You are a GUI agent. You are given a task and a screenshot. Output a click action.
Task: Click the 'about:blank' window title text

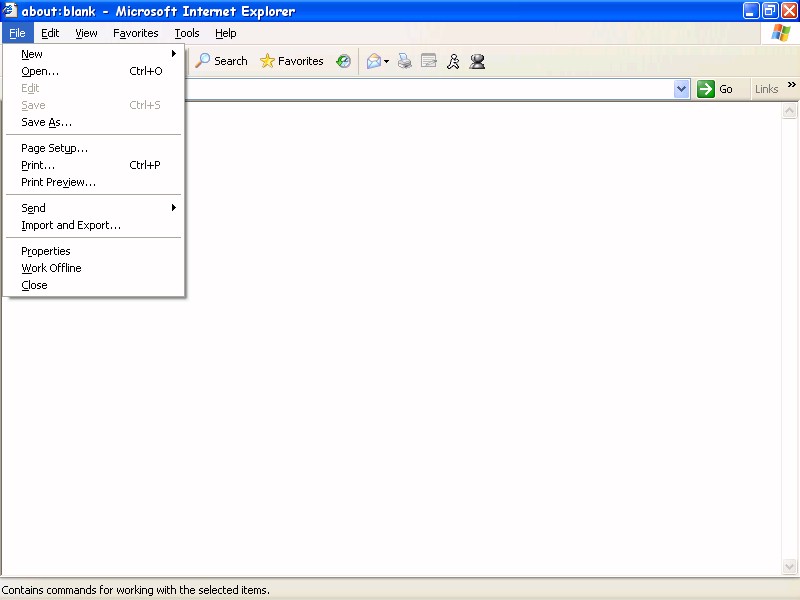[x=59, y=11]
